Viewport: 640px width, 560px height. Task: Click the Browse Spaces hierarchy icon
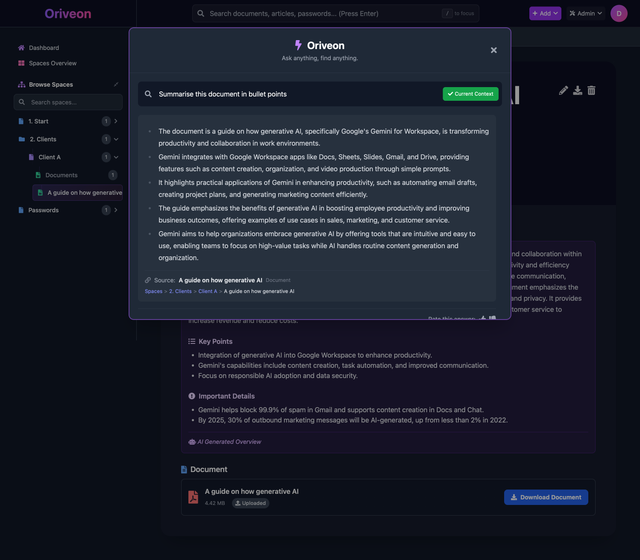(x=21, y=84)
